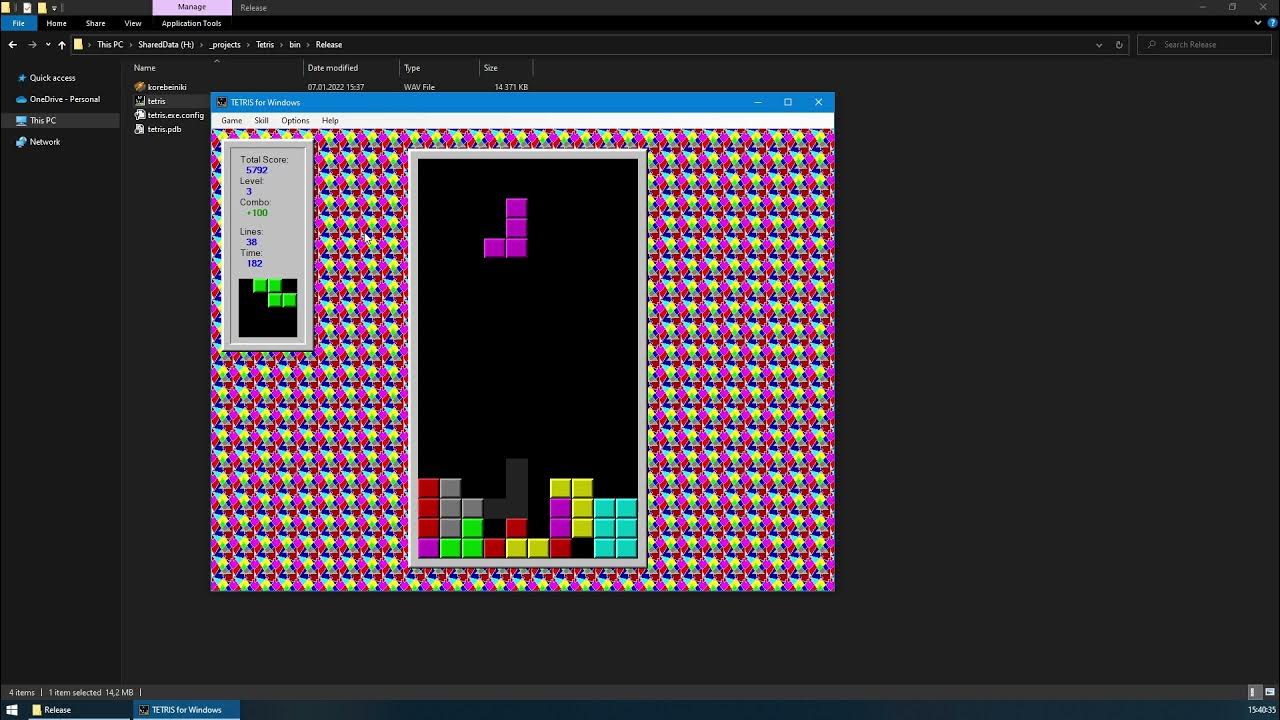
Task: Open the Options menu in TETRIS
Action: [x=295, y=121]
